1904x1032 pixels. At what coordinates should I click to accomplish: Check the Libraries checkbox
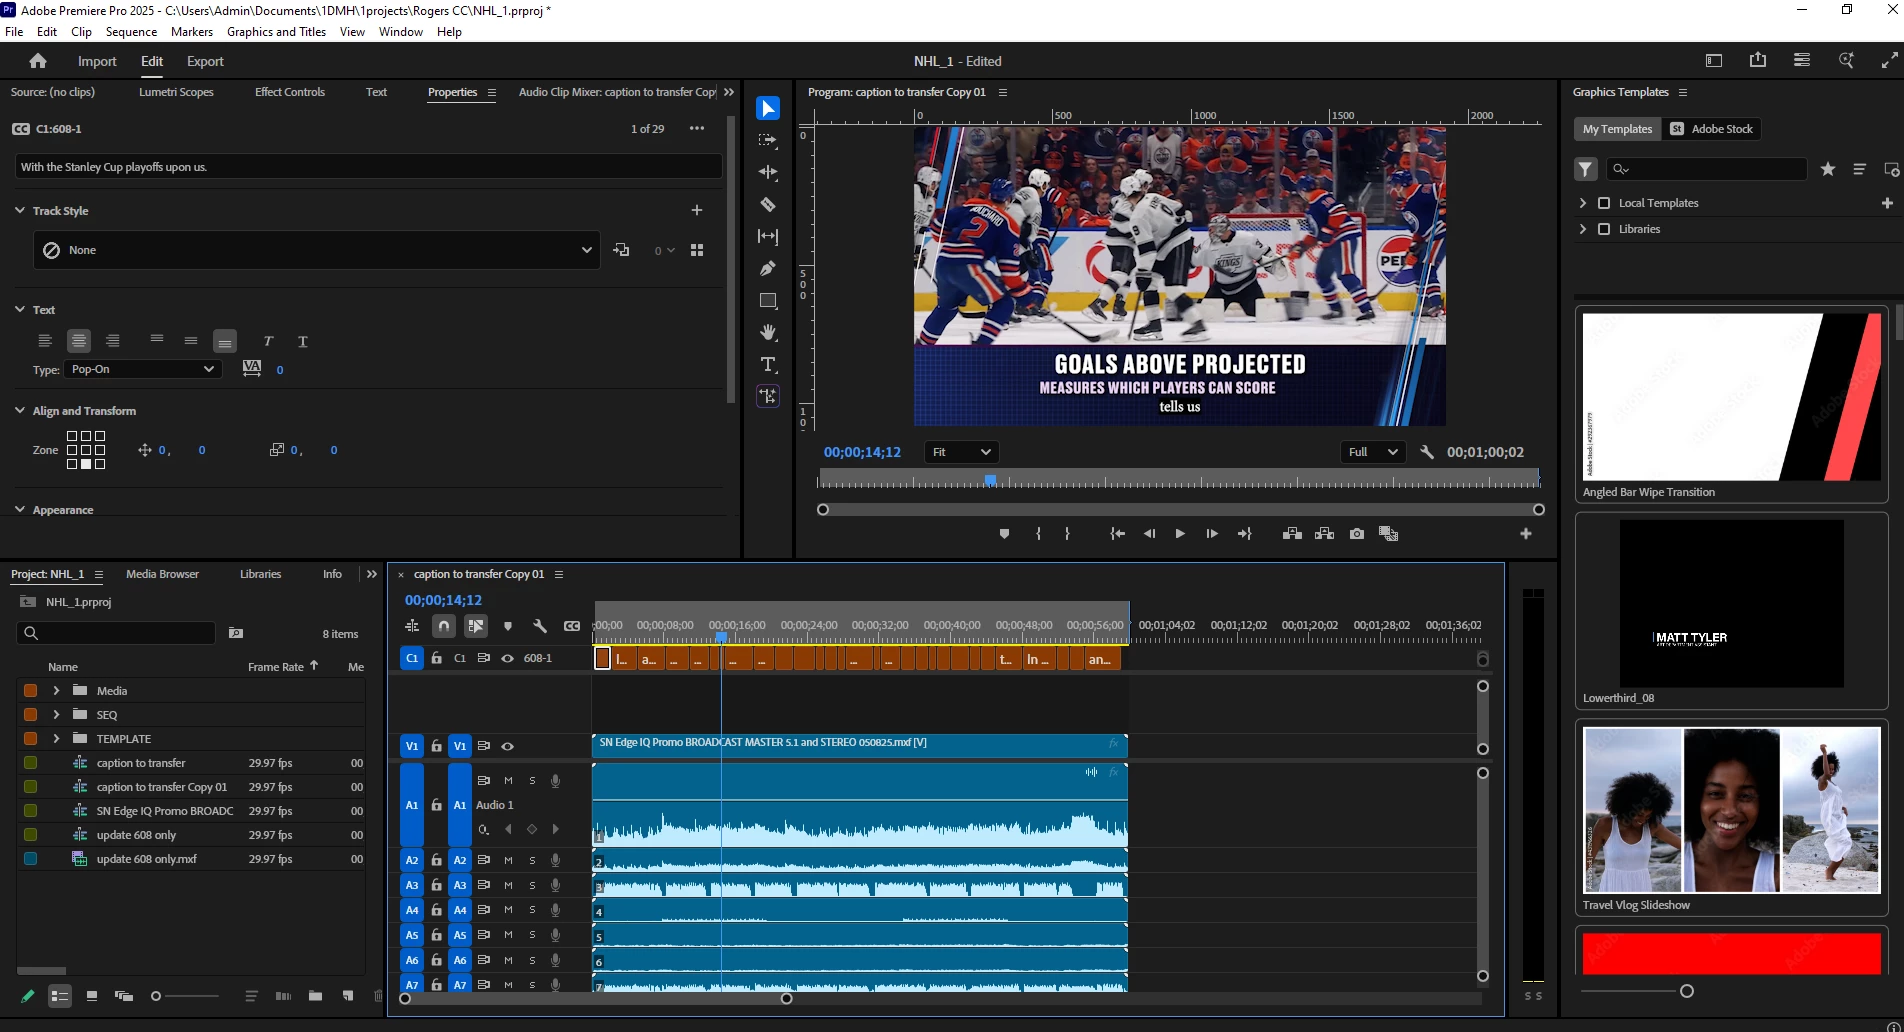[x=1604, y=229]
